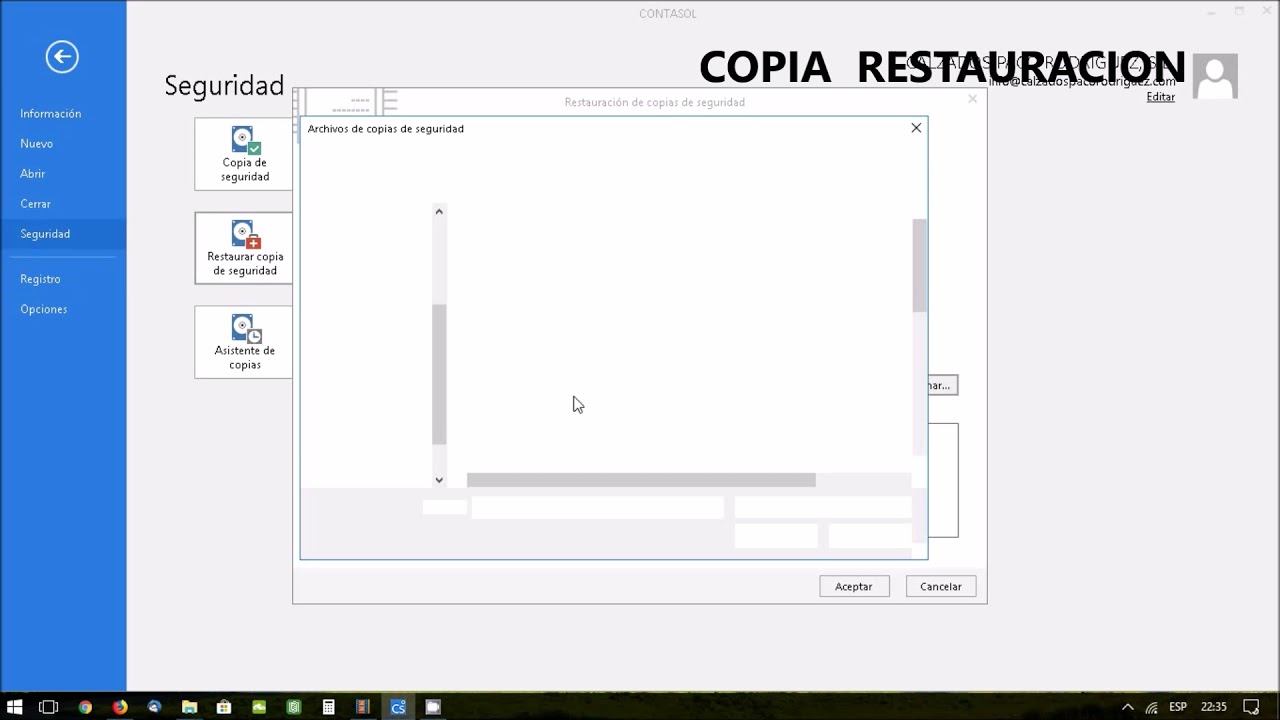Click the Copia de seguridad tile
This screenshot has height=720, width=1280.
tap(244, 154)
